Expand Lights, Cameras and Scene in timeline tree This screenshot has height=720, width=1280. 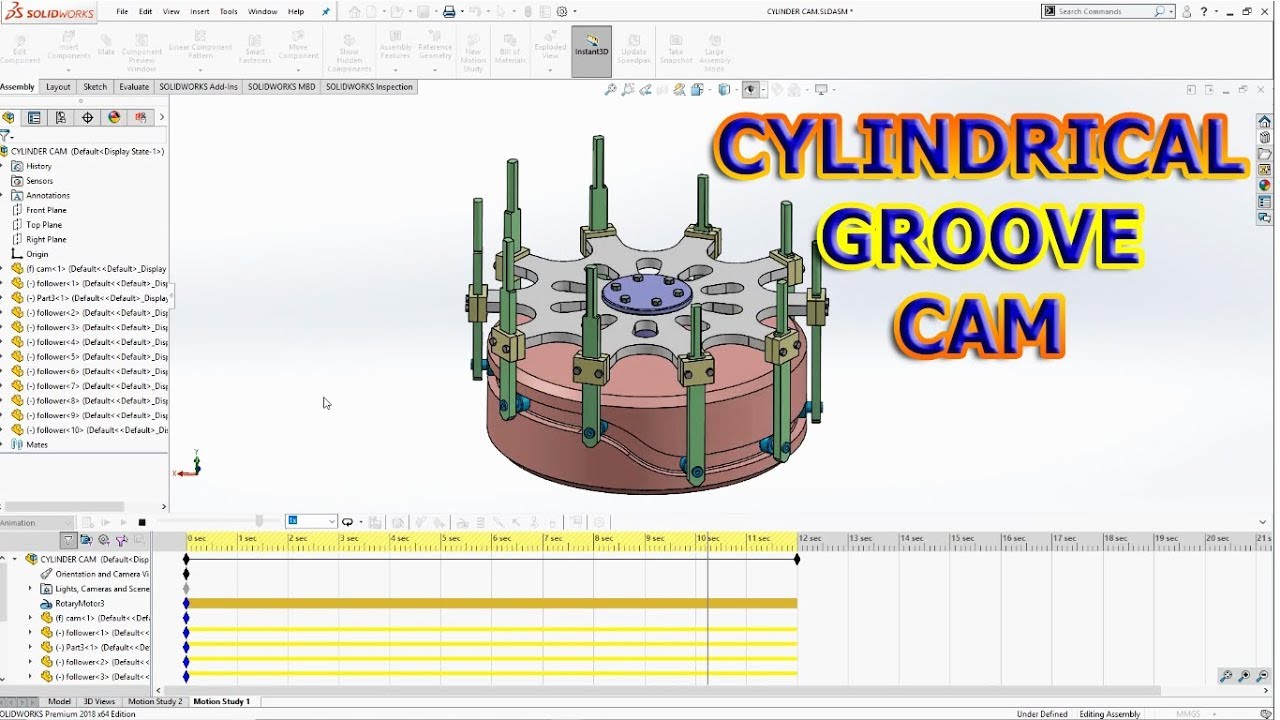click(30, 589)
